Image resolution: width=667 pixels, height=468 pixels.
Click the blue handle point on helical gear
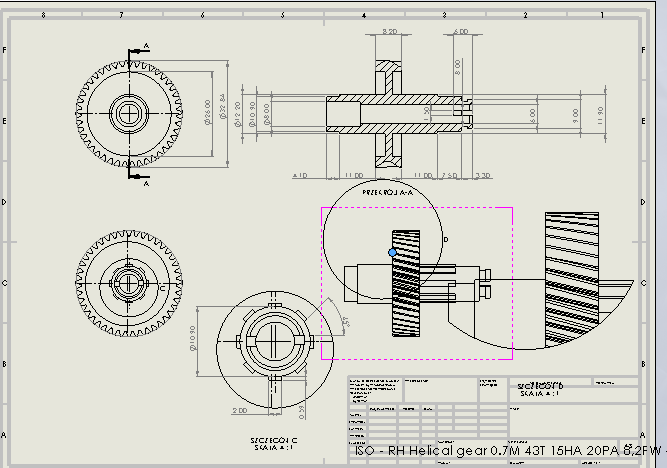[393, 252]
